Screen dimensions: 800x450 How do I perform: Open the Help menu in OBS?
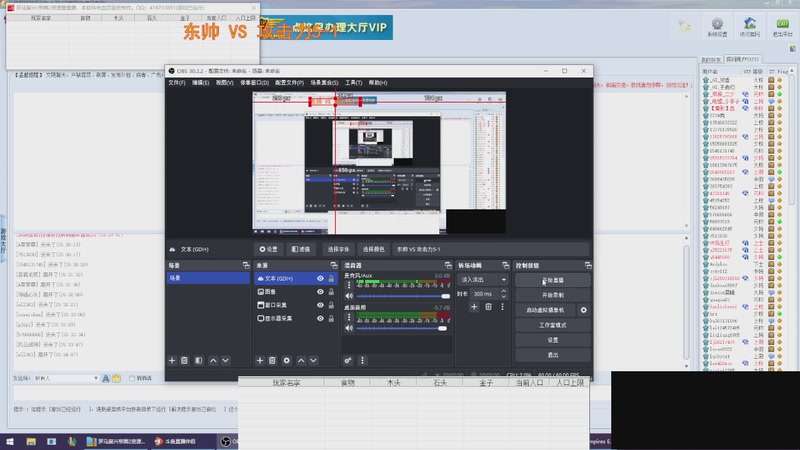(378, 83)
